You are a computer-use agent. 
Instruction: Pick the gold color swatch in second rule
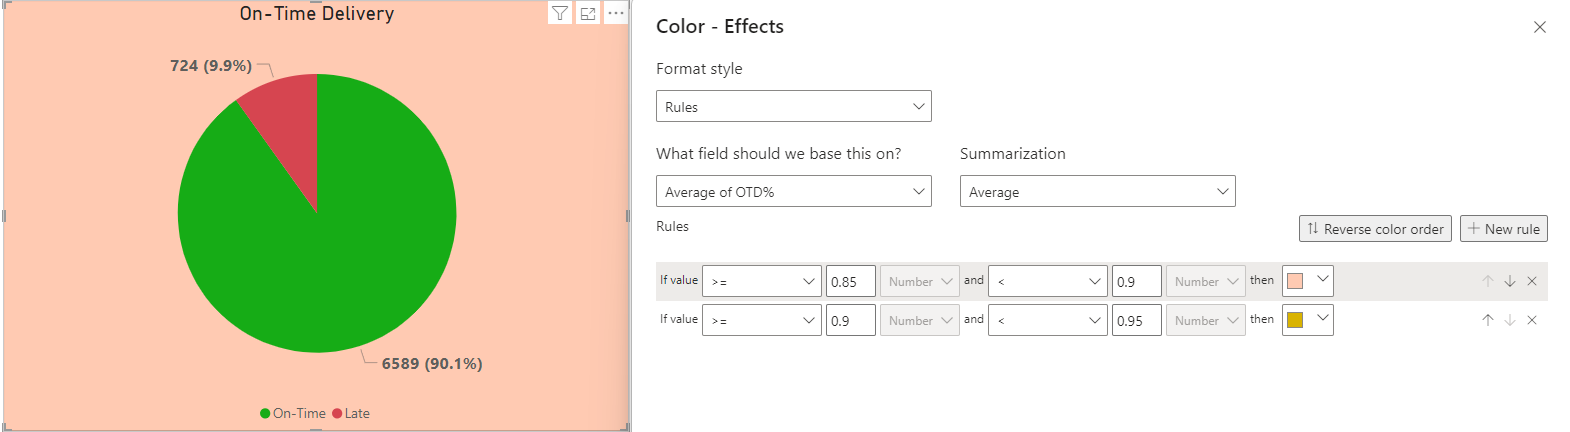point(1308,320)
